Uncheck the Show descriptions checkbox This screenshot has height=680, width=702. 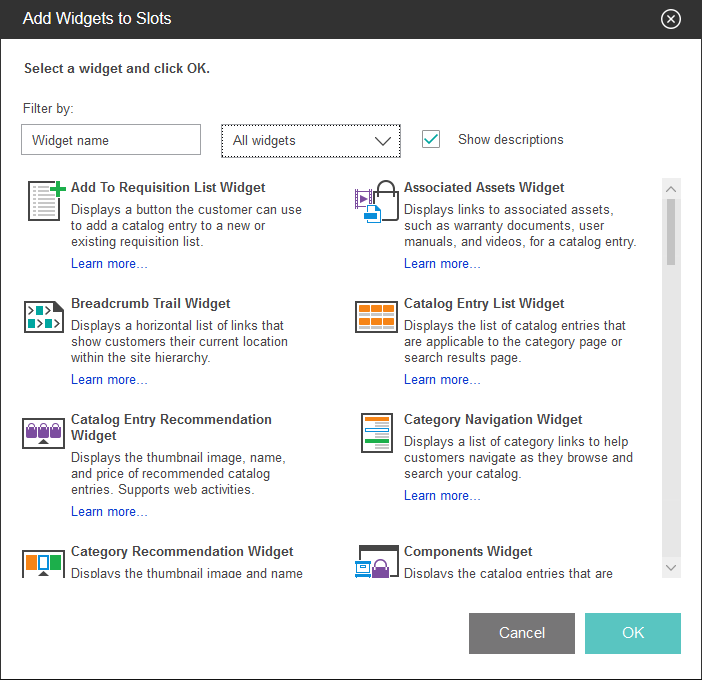[431, 139]
